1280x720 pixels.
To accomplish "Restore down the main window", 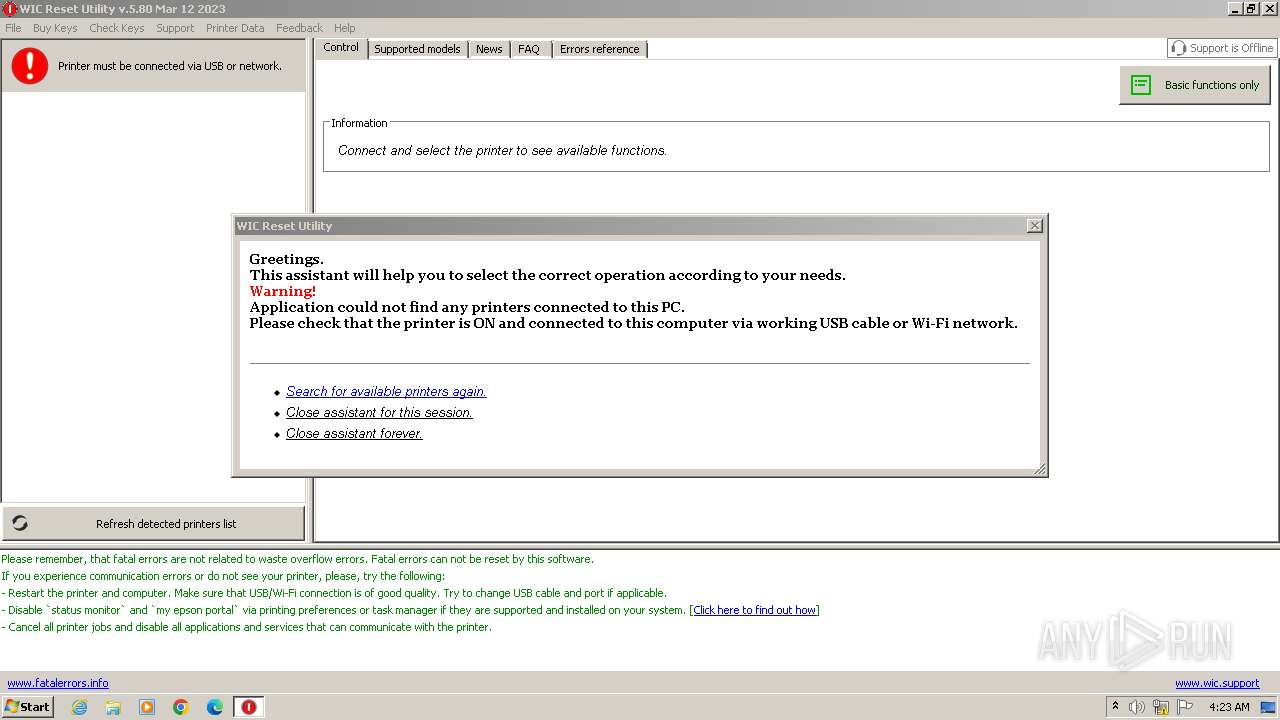I will (1251, 9).
